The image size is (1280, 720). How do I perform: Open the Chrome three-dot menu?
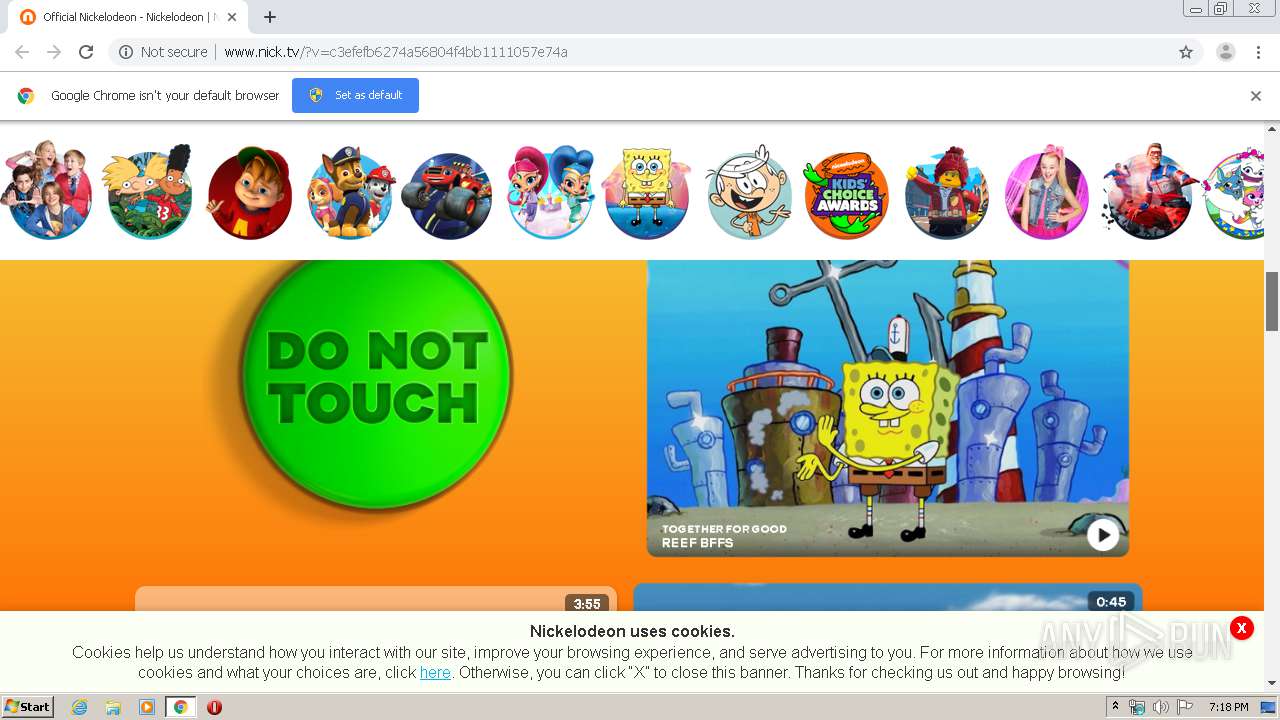(1258, 52)
